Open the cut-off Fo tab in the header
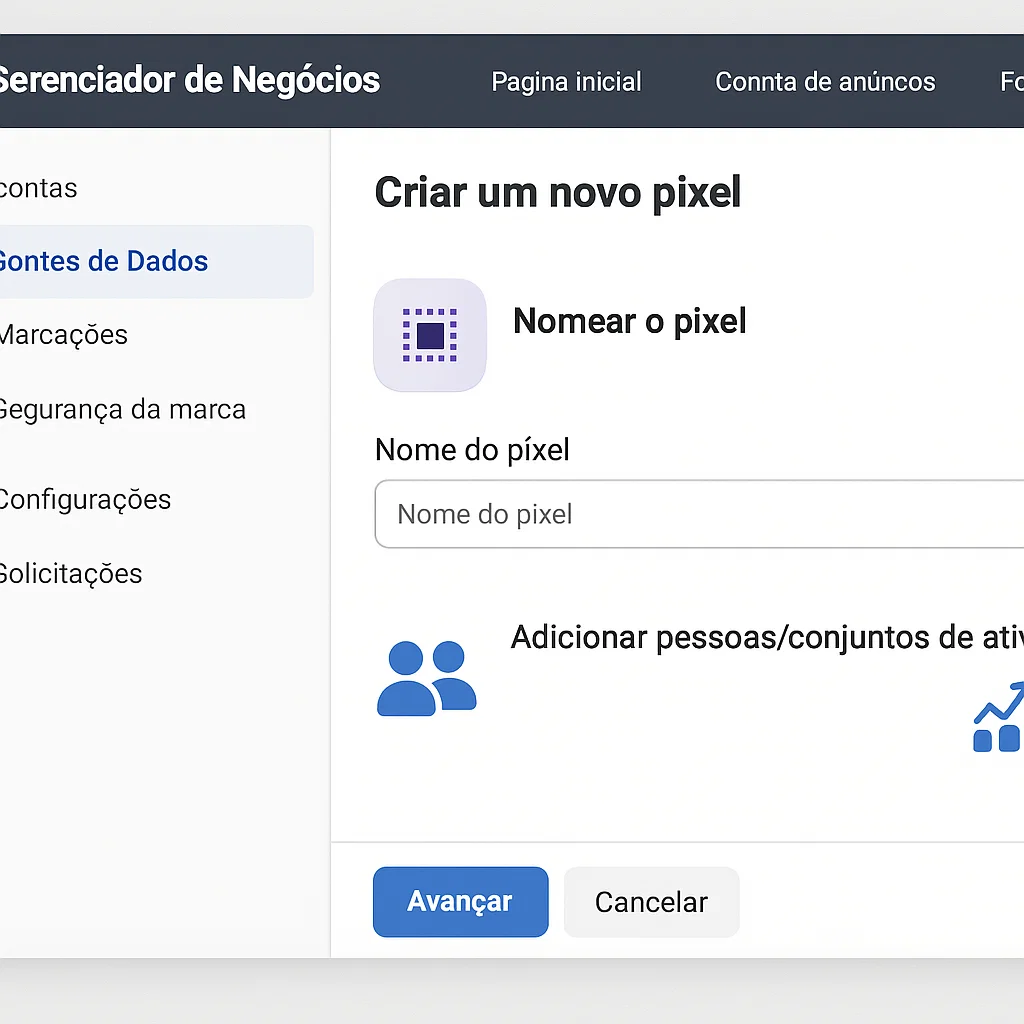Viewport: 1024px width, 1024px height. [1012, 82]
